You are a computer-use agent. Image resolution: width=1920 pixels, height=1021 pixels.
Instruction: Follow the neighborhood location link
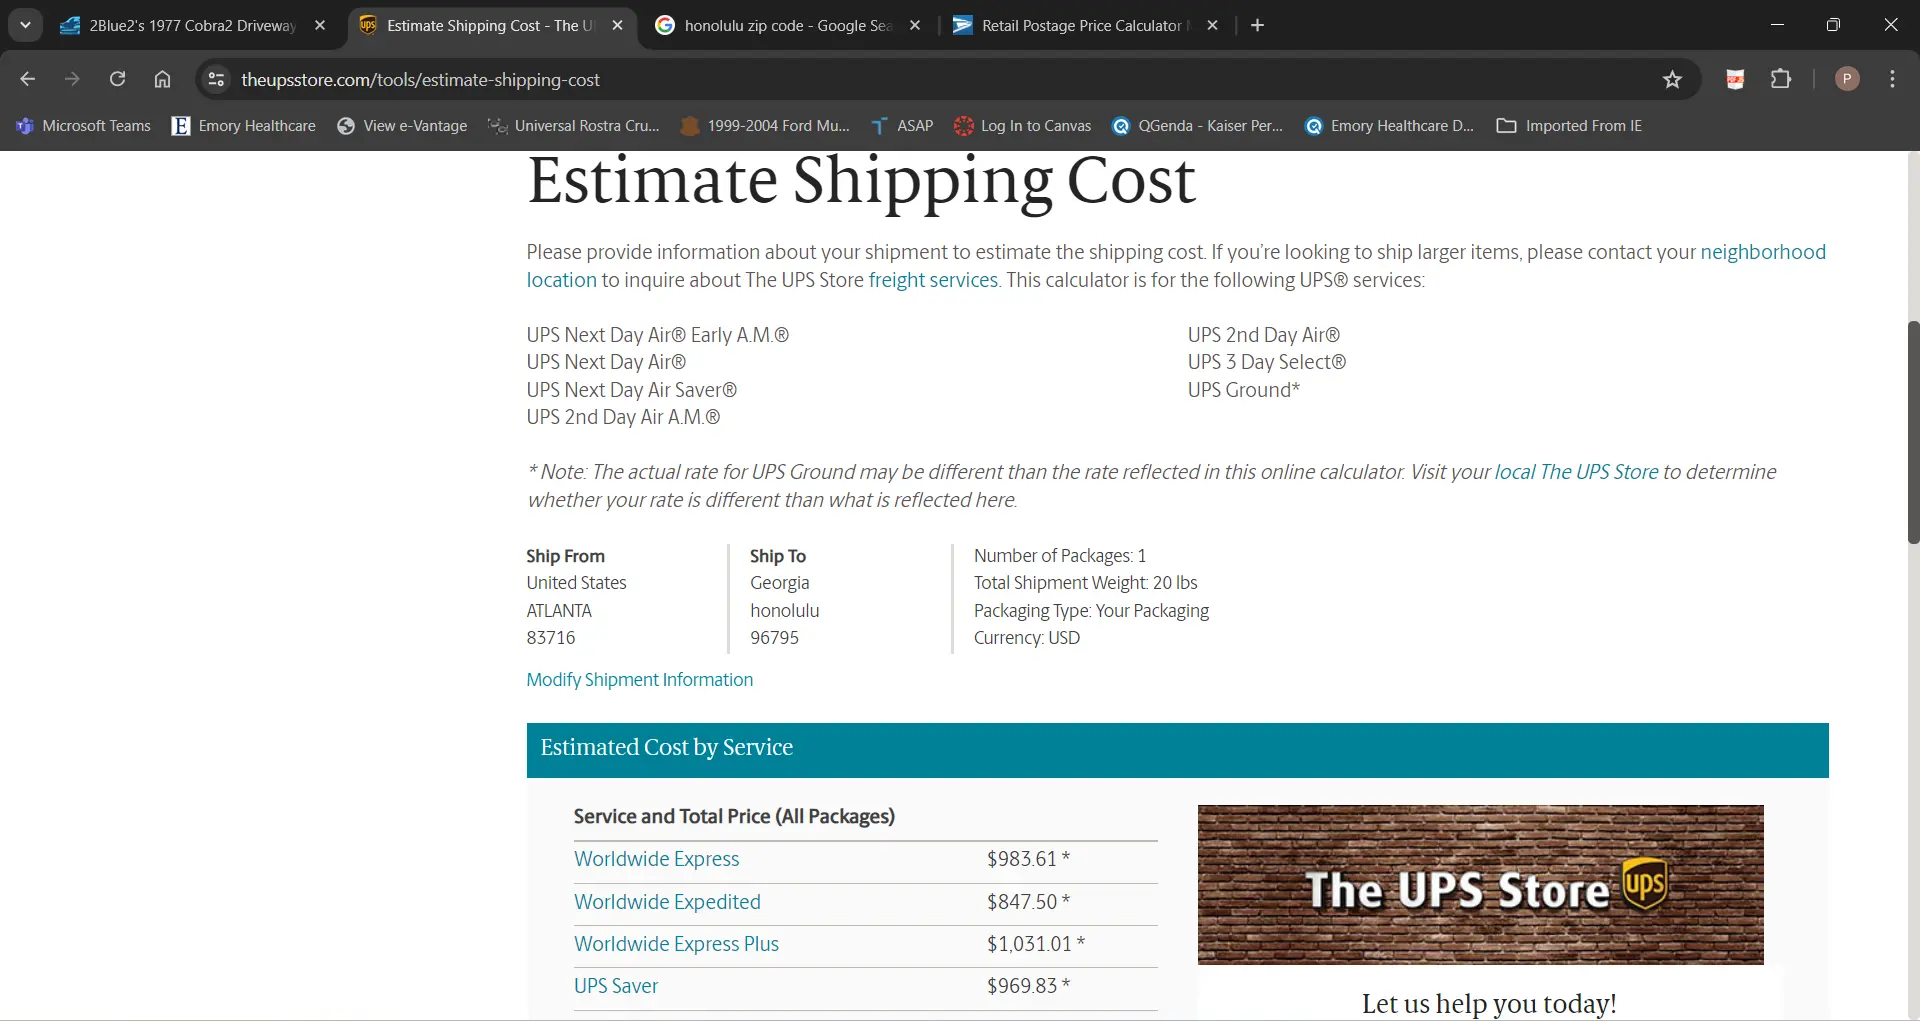pyautogui.click(x=1763, y=252)
